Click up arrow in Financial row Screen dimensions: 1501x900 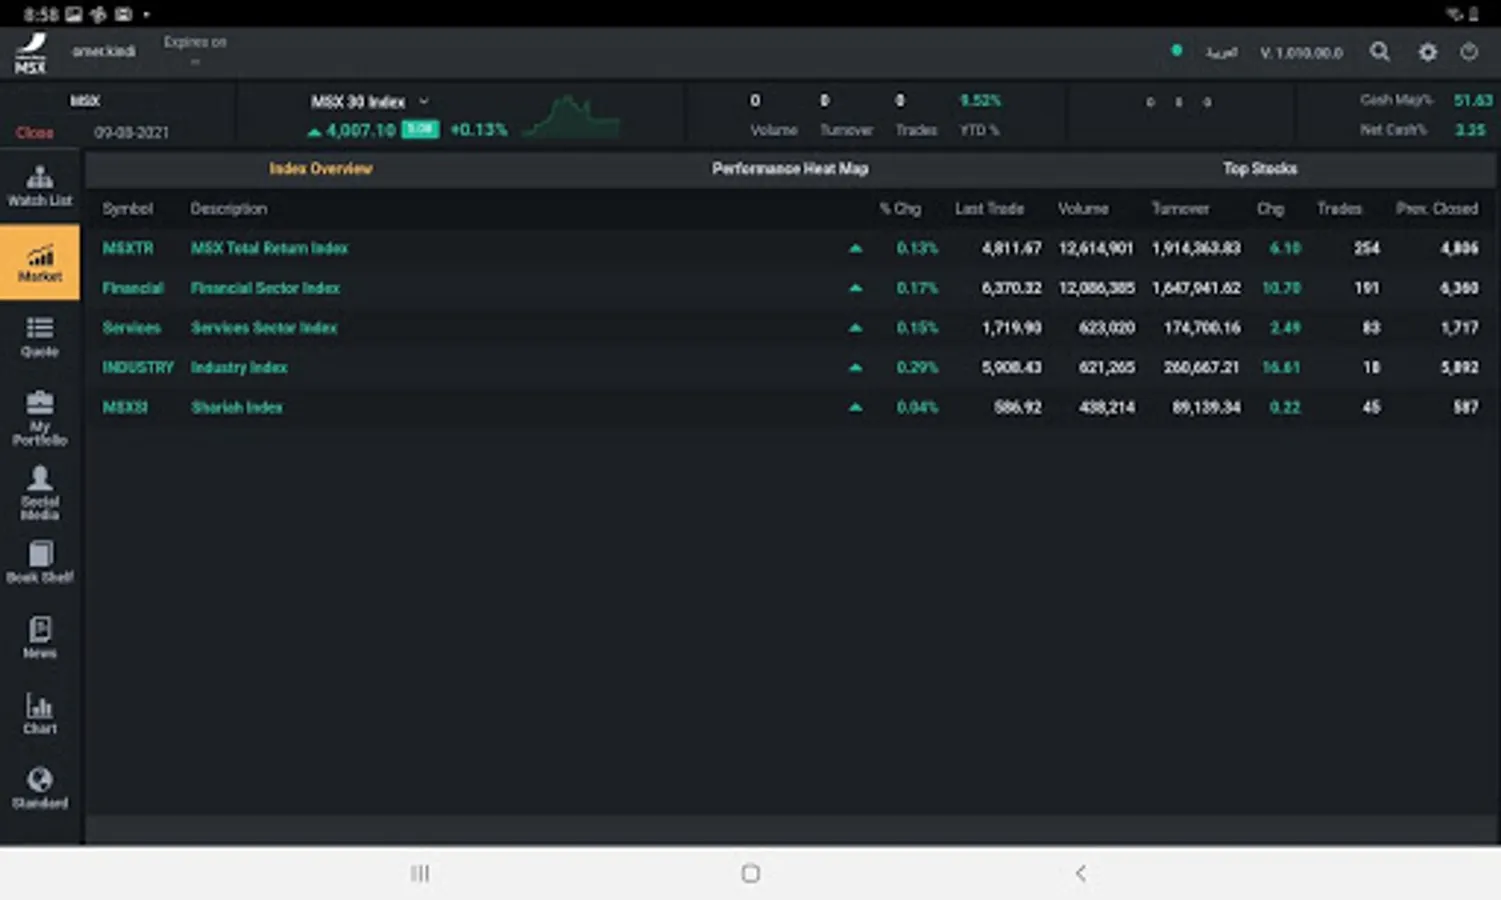pos(855,288)
